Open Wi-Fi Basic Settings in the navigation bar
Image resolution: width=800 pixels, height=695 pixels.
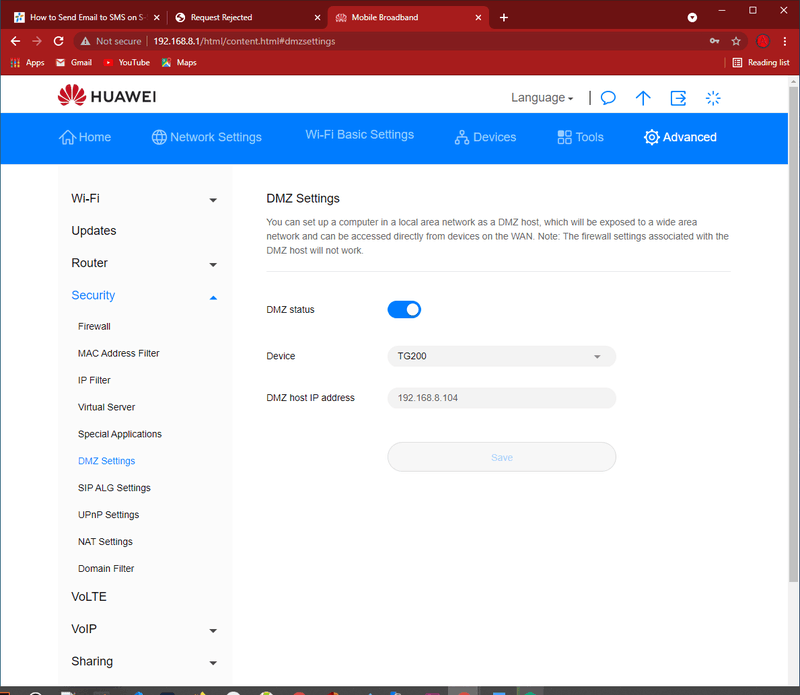pyautogui.click(x=360, y=135)
